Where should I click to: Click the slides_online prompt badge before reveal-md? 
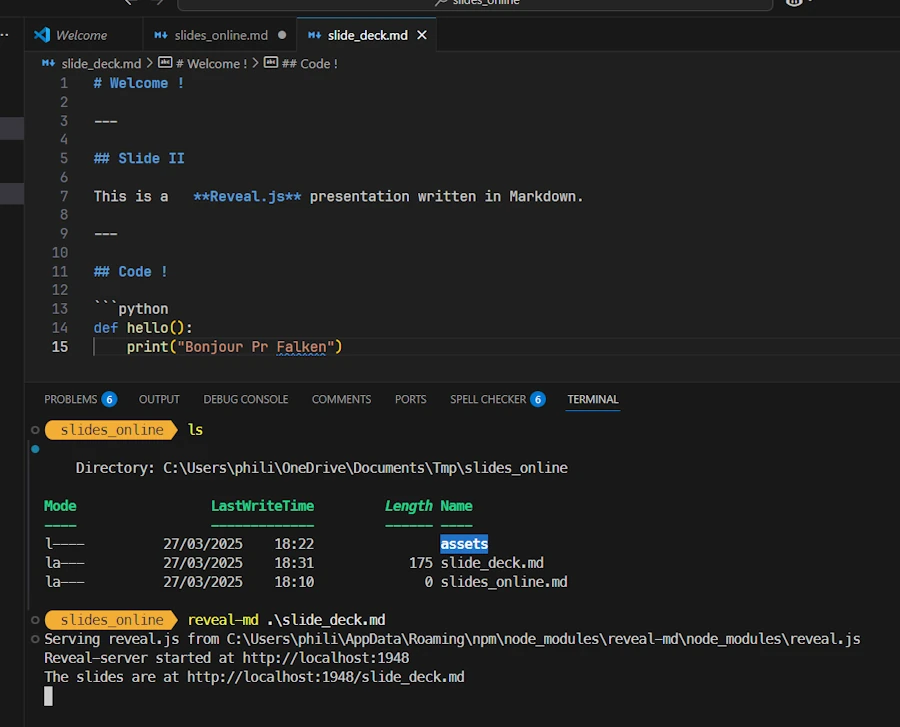(111, 620)
